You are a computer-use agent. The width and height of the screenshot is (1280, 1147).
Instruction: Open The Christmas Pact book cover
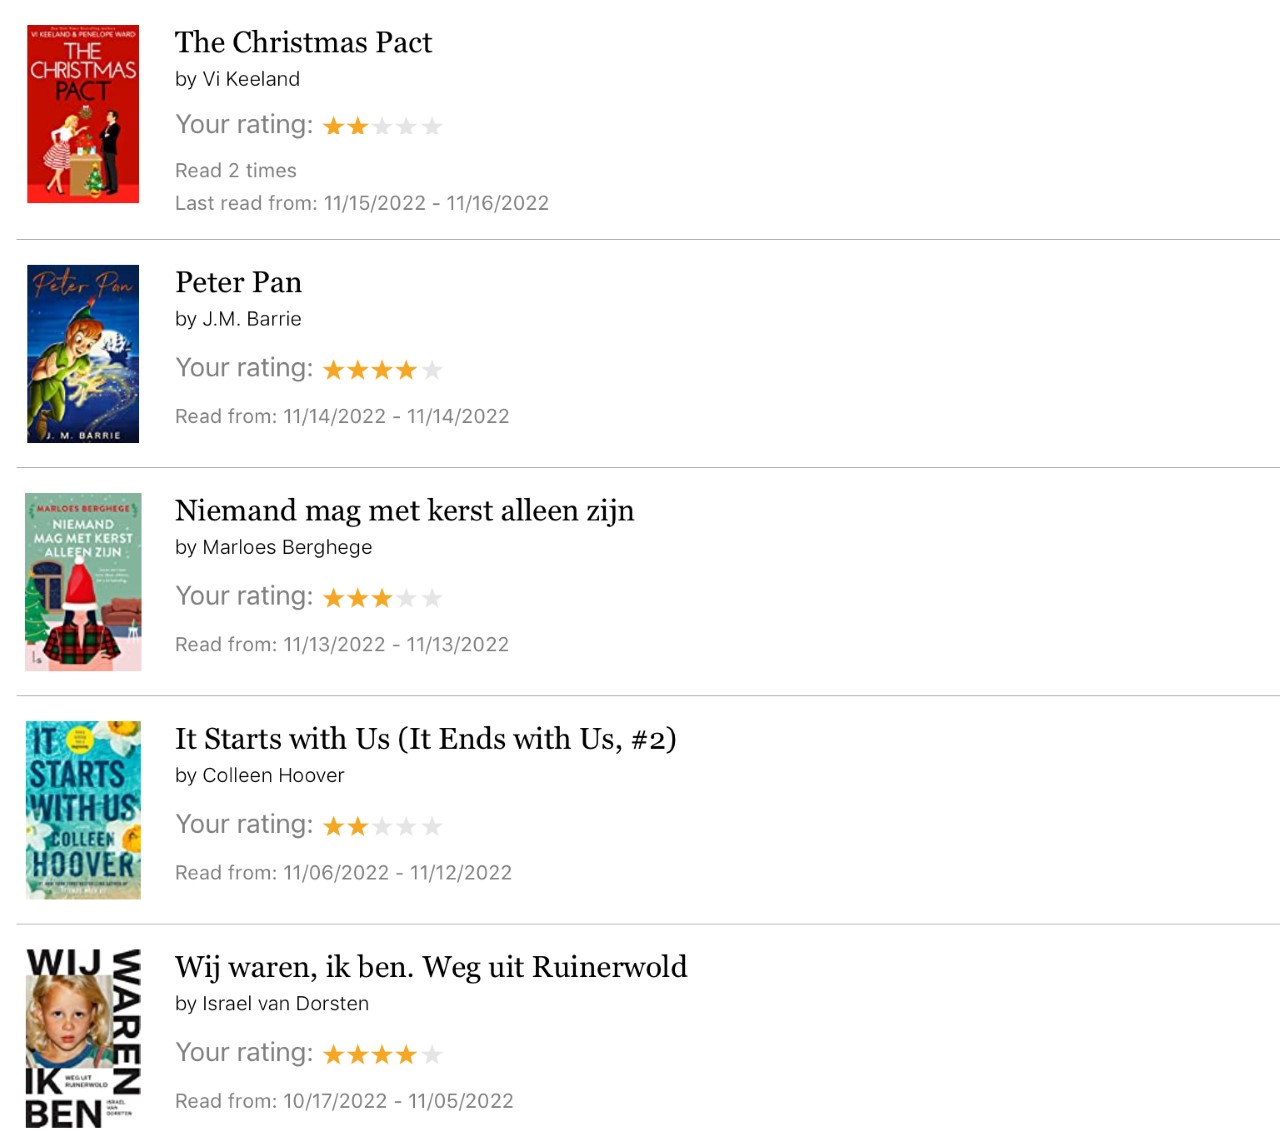83,114
